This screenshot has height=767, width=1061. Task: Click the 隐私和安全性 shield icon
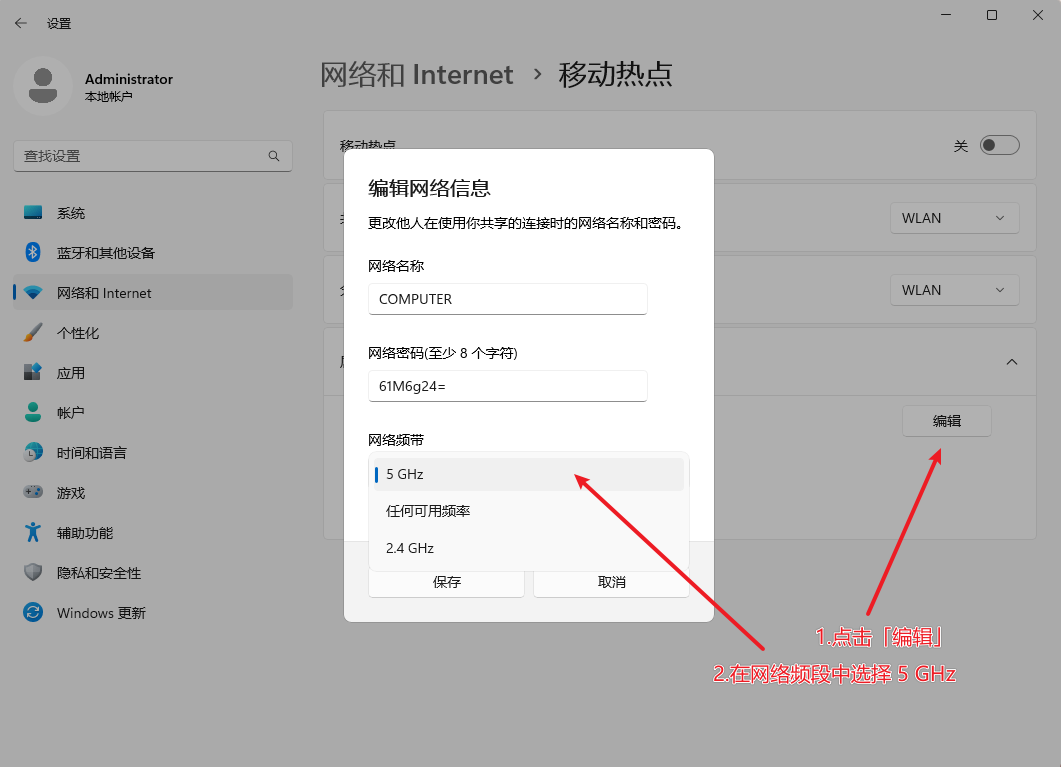32,572
